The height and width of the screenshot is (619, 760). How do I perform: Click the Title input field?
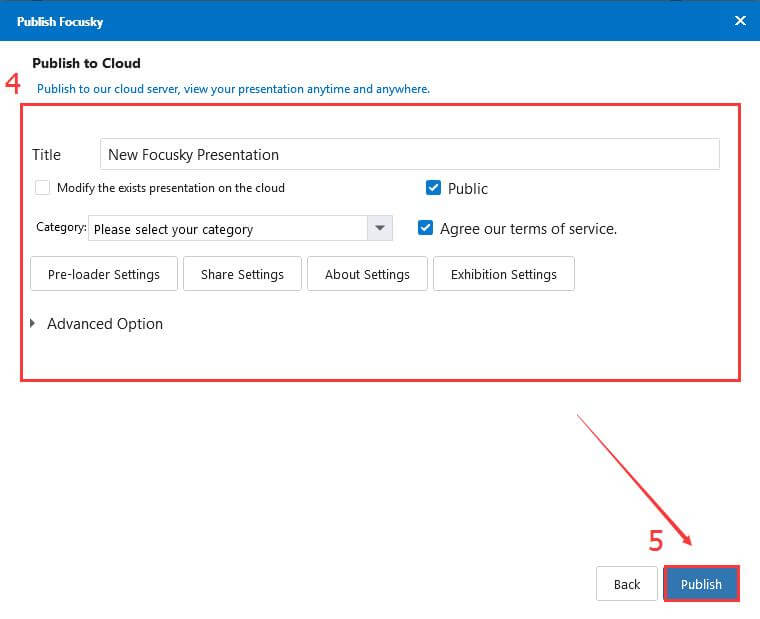[x=410, y=154]
